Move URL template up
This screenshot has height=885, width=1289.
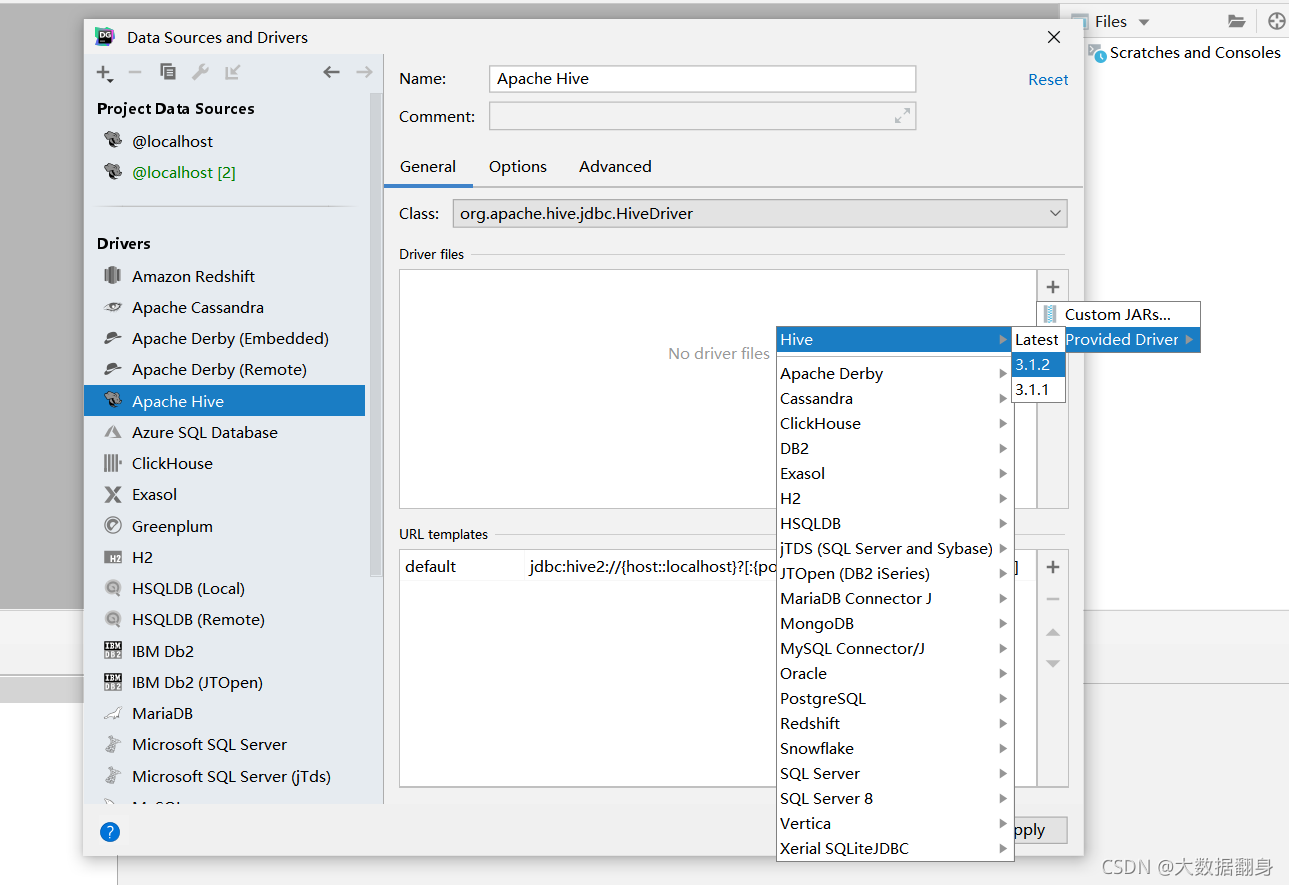click(x=1052, y=632)
